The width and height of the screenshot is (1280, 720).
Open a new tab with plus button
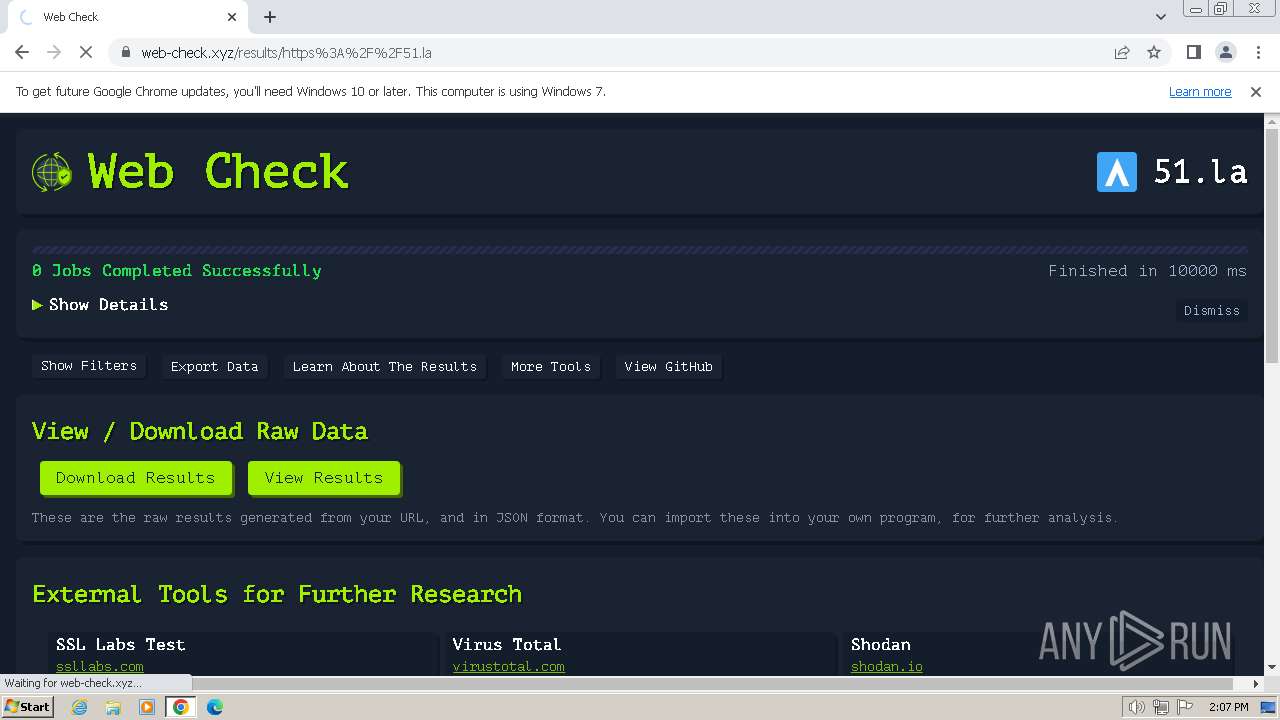[x=270, y=17]
